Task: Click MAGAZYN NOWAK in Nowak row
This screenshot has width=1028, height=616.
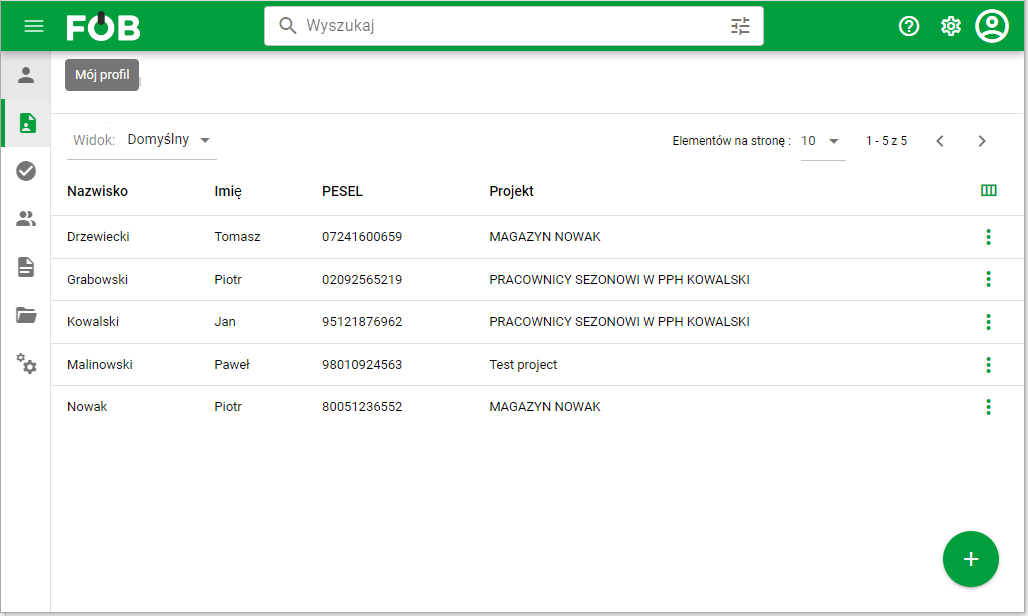Action: point(545,407)
